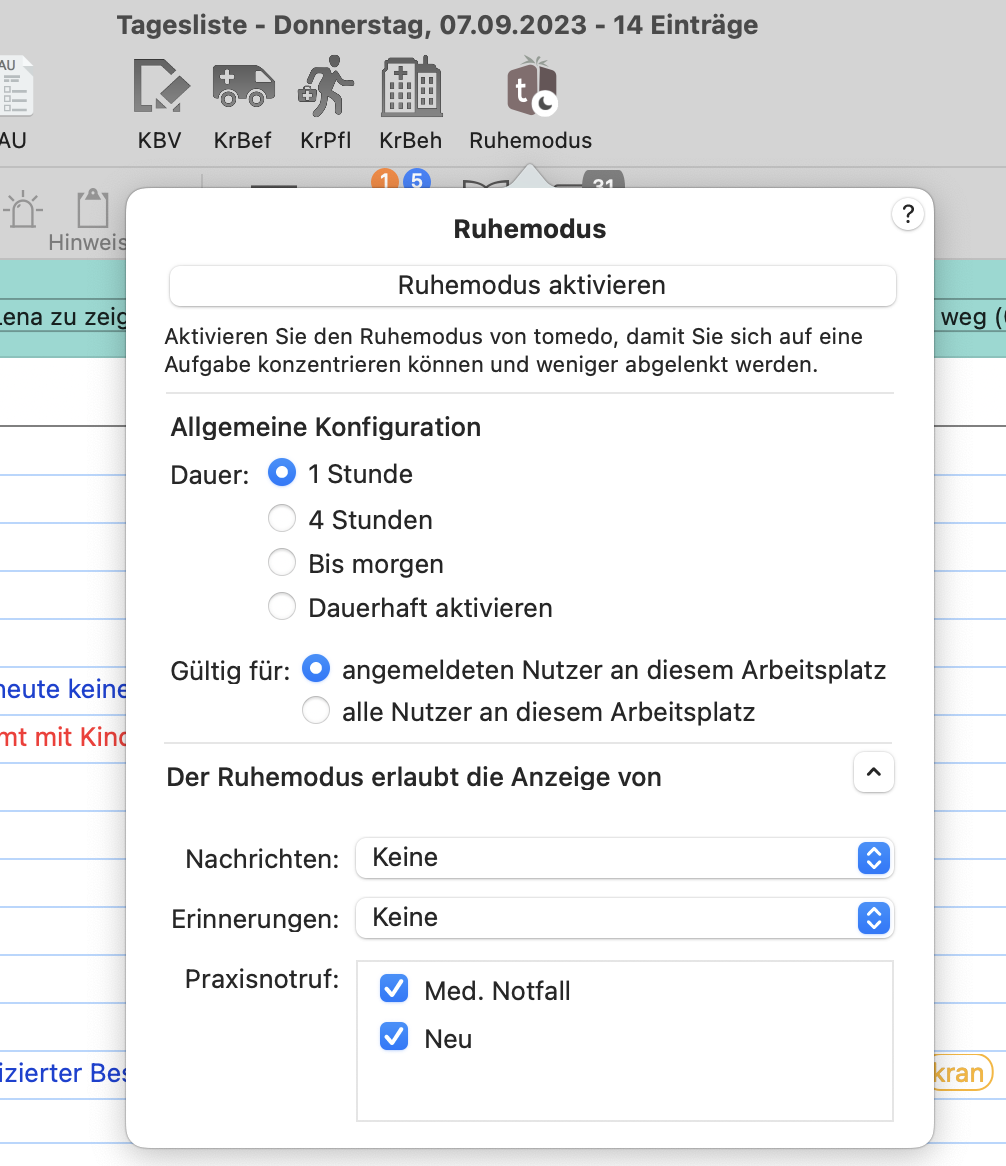Select the KrBeh hospital icon
Viewport: 1006px width, 1166px height.
click(411, 86)
